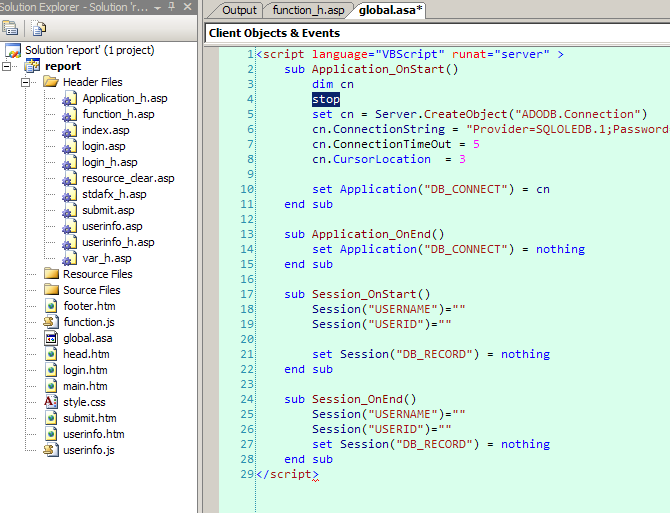The height and width of the screenshot is (513, 670).
Task: Click the submit.asp file icon
Action: 69,211
